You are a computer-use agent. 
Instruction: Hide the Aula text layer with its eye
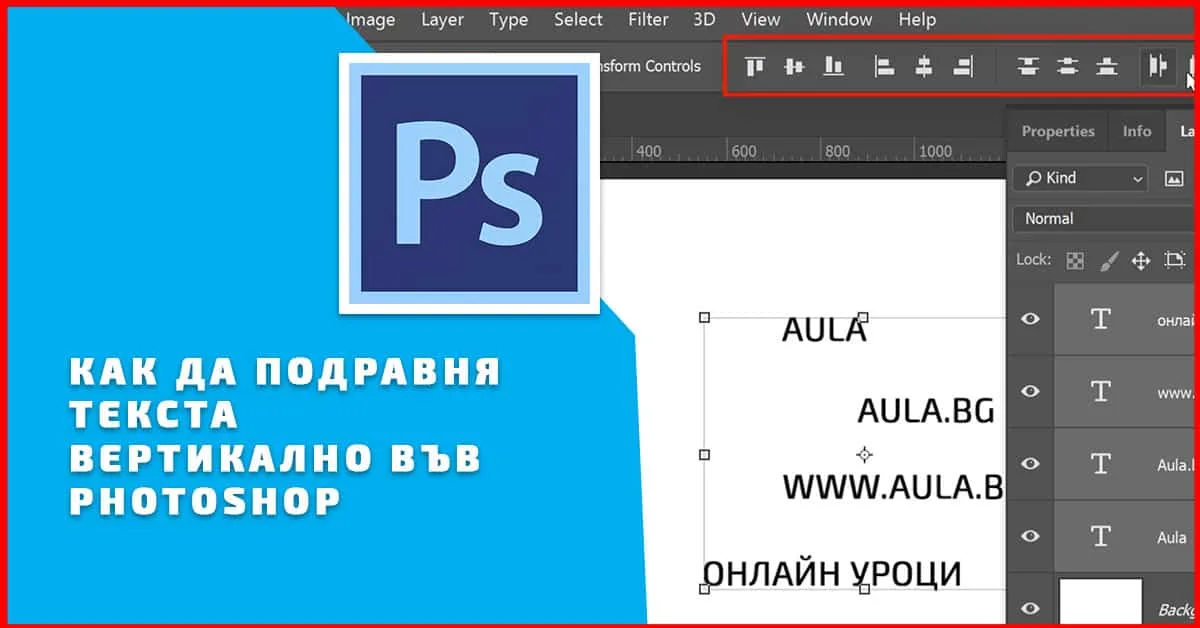[1030, 536]
